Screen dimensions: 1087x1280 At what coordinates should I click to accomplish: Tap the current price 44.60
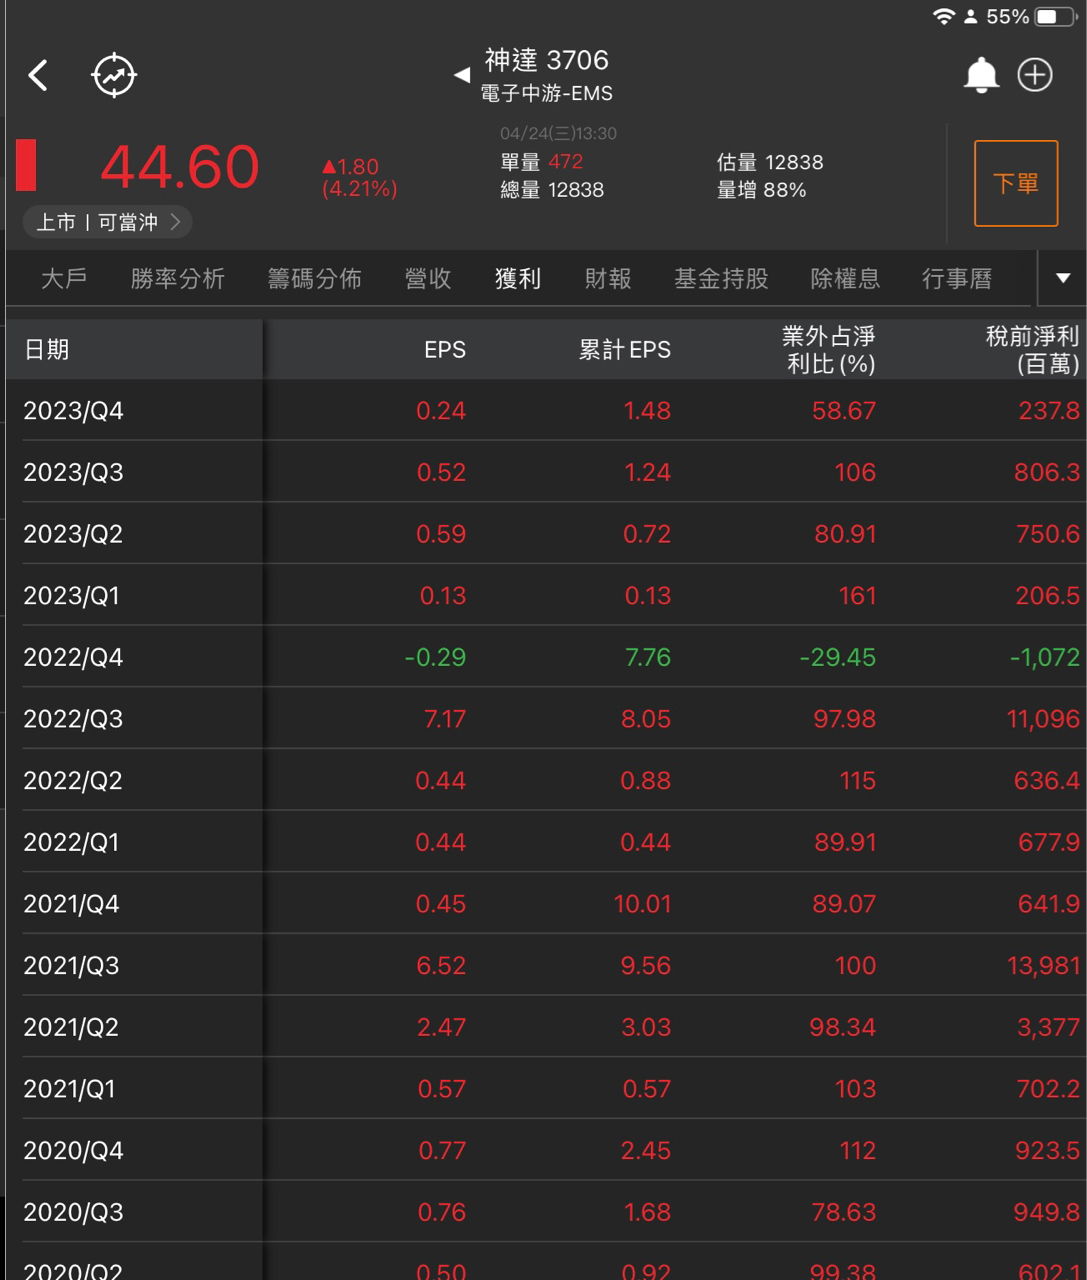click(181, 168)
